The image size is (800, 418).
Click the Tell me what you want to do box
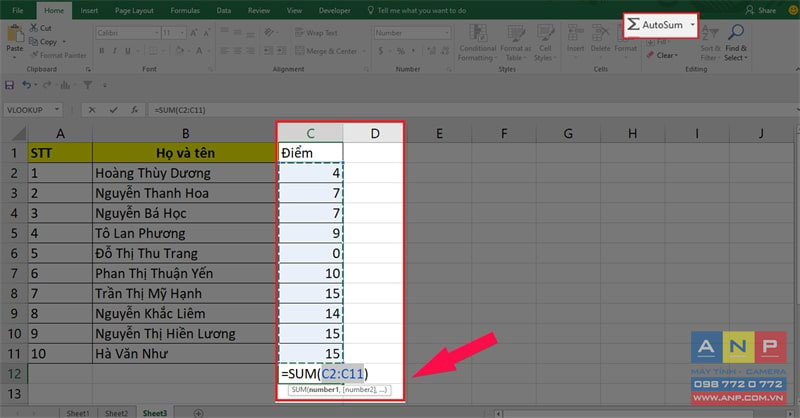coord(417,10)
